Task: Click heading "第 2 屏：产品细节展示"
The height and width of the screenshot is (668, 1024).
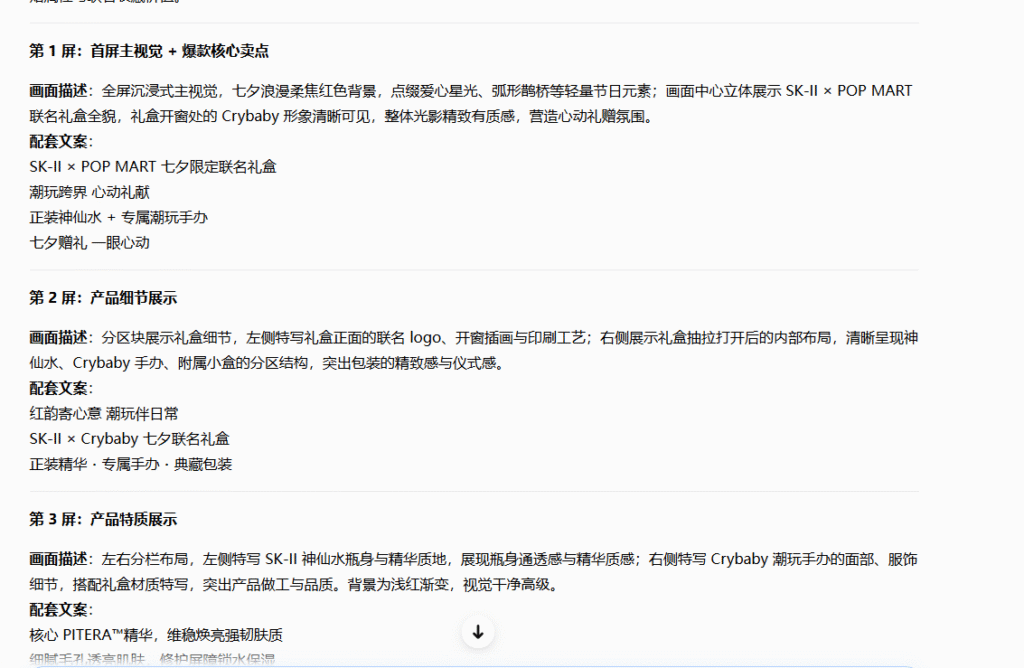Action: 103,298
